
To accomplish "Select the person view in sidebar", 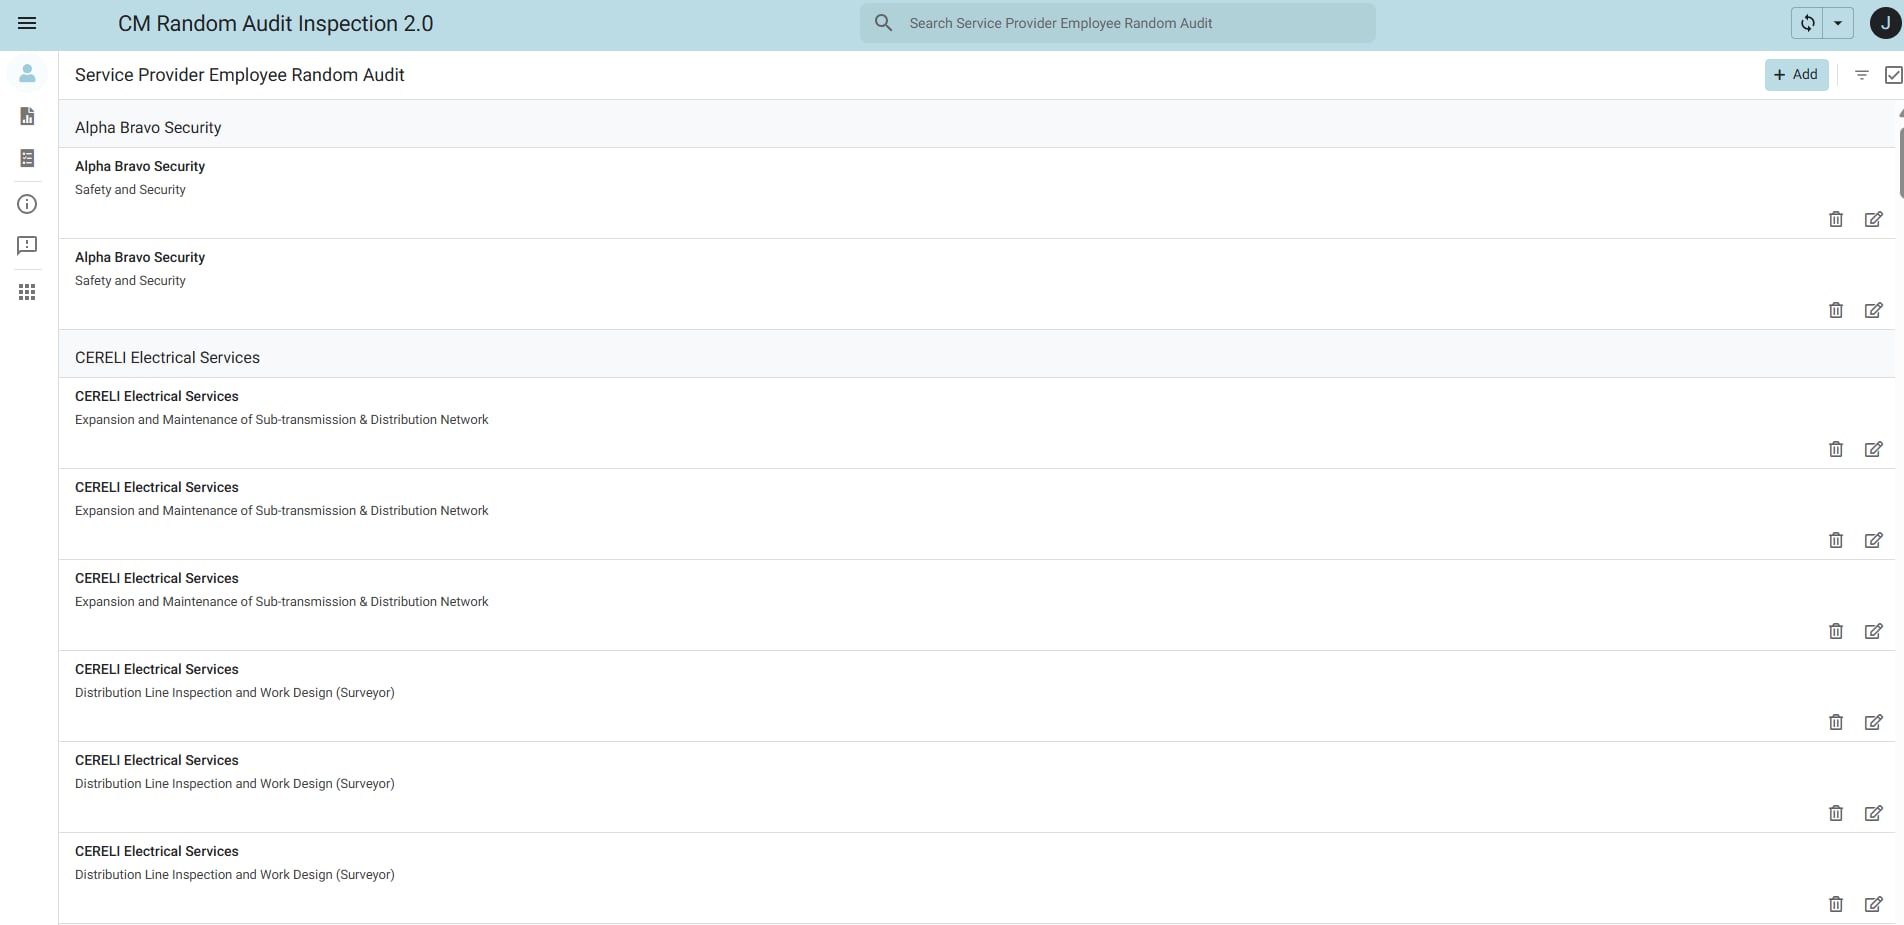I will click(x=27, y=74).
